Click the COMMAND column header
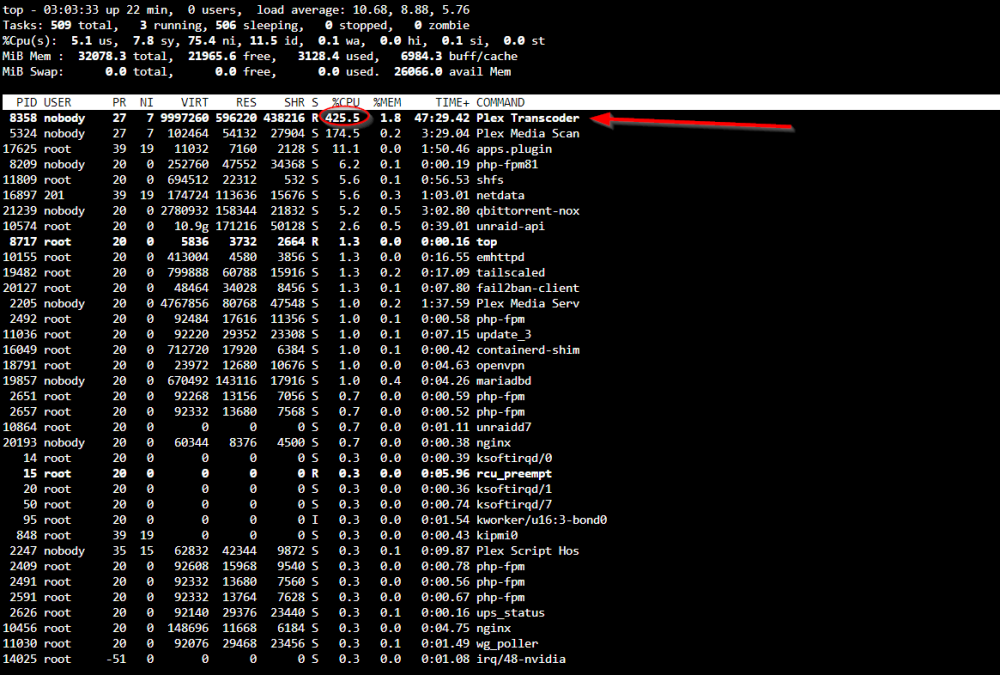Image resolution: width=1000 pixels, height=675 pixels. coord(500,103)
